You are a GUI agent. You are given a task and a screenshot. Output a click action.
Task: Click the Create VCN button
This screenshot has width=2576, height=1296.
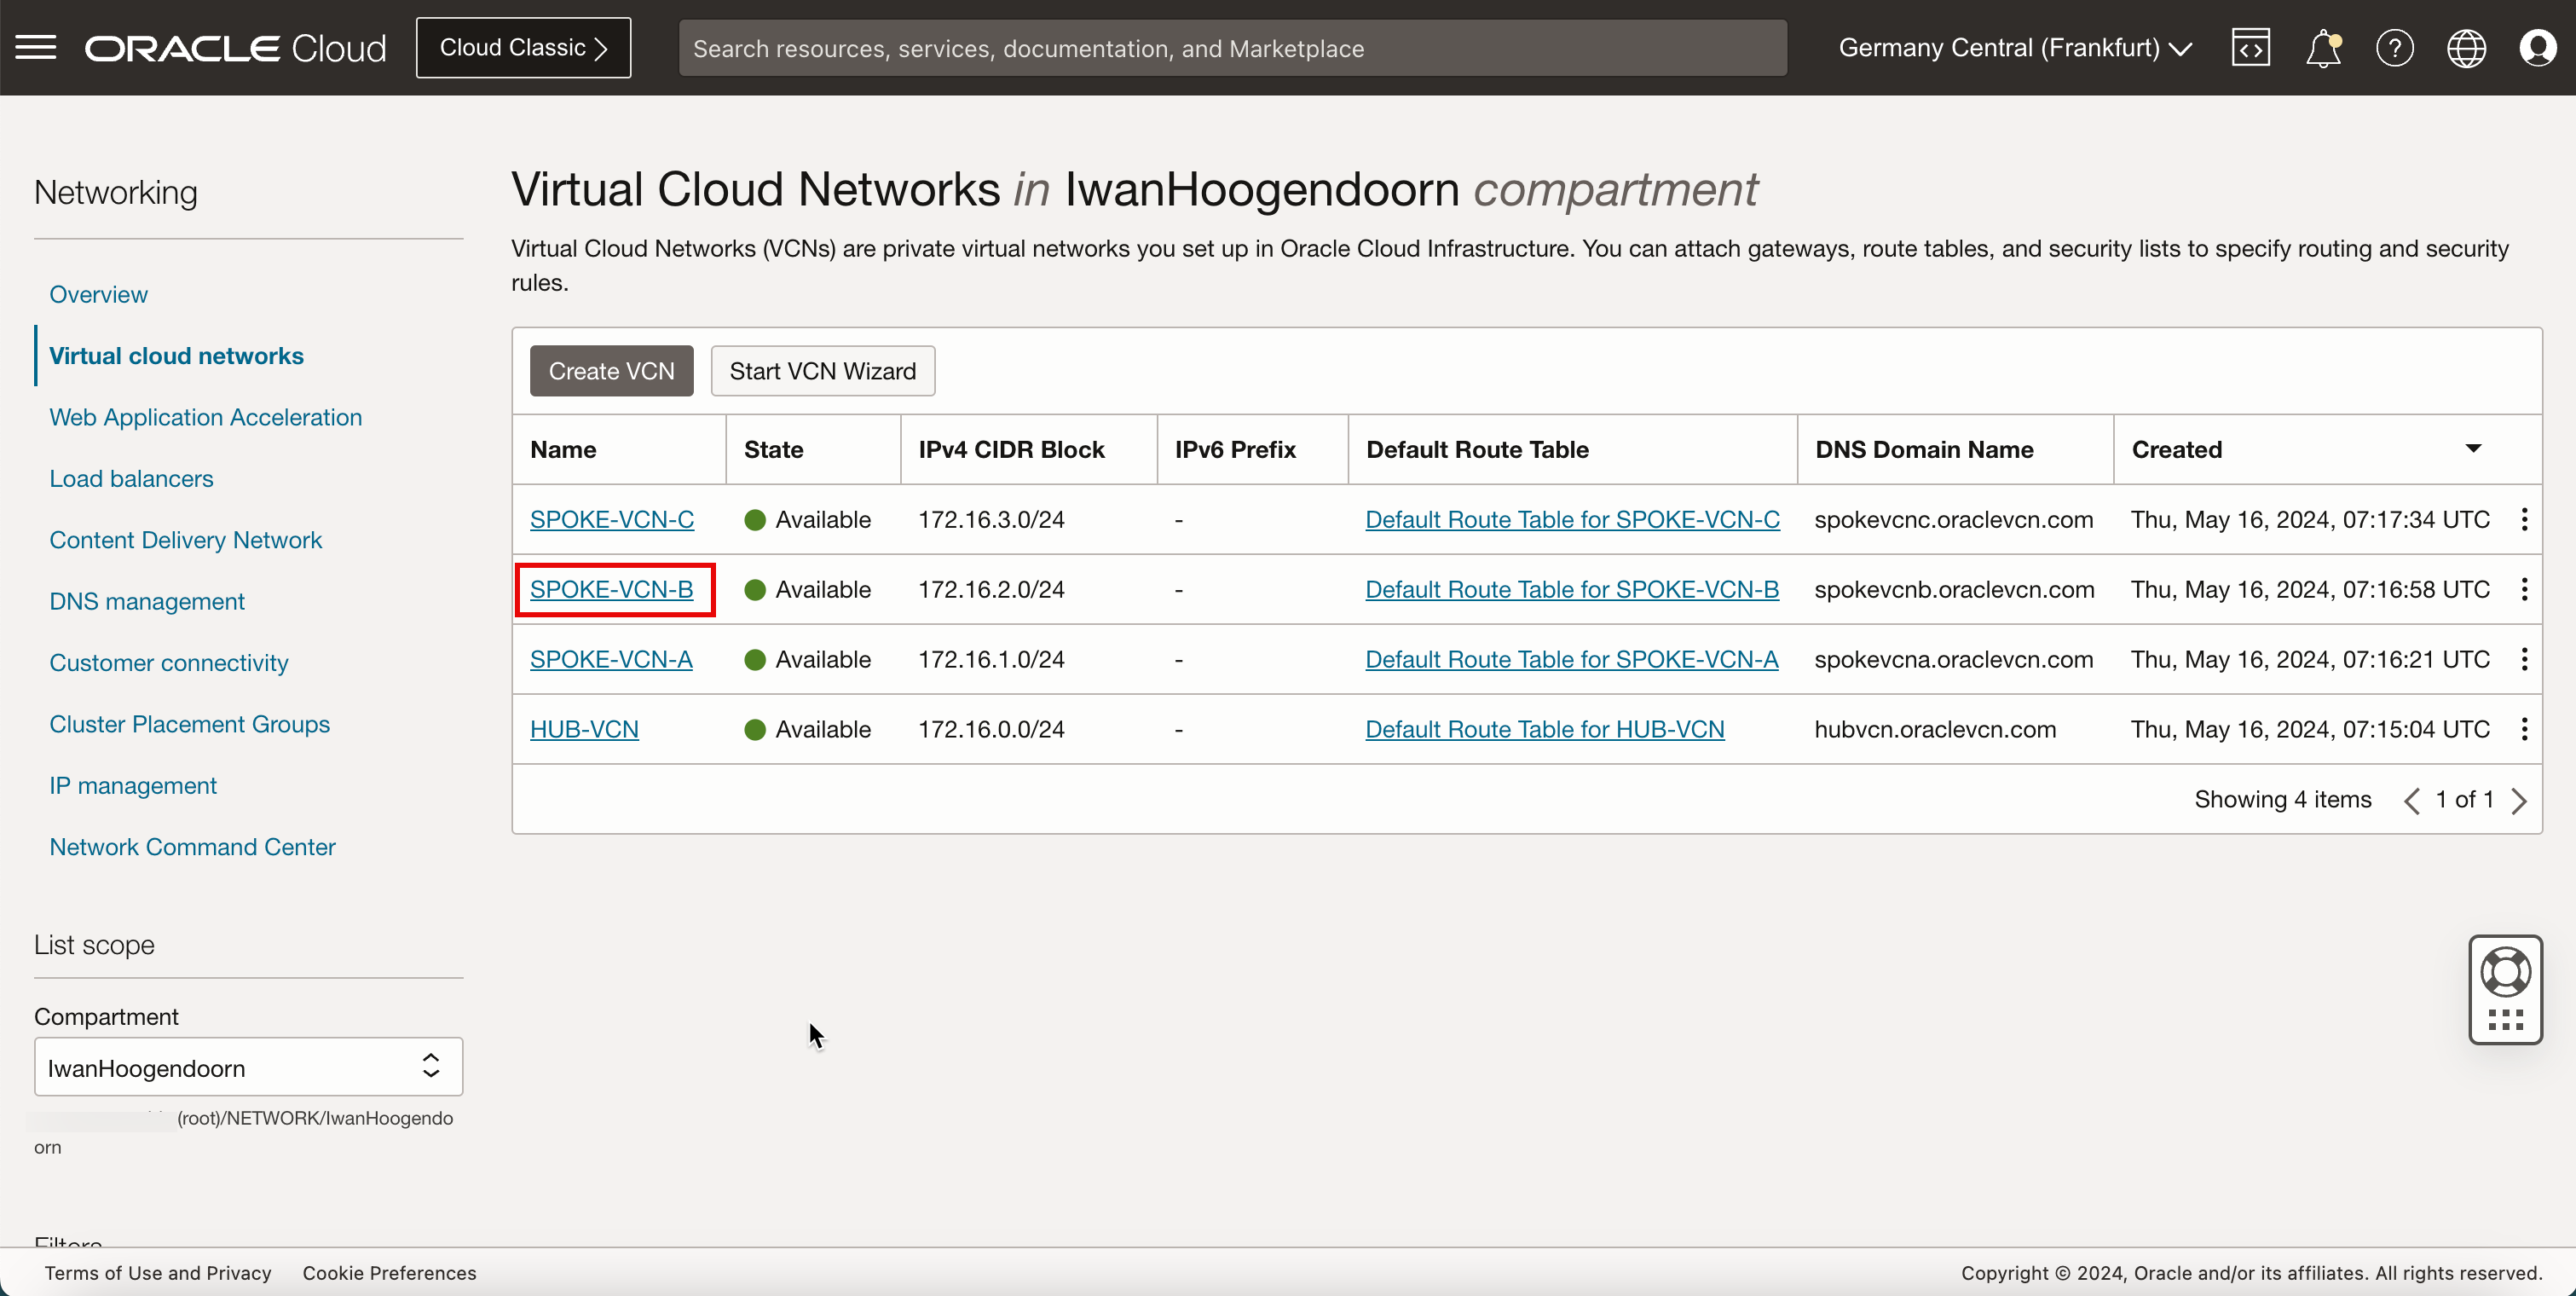pos(611,370)
